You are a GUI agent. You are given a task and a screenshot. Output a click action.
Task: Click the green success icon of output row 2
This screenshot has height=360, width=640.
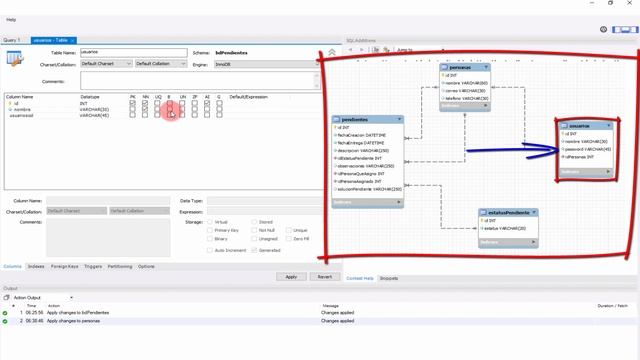(x=5, y=321)
